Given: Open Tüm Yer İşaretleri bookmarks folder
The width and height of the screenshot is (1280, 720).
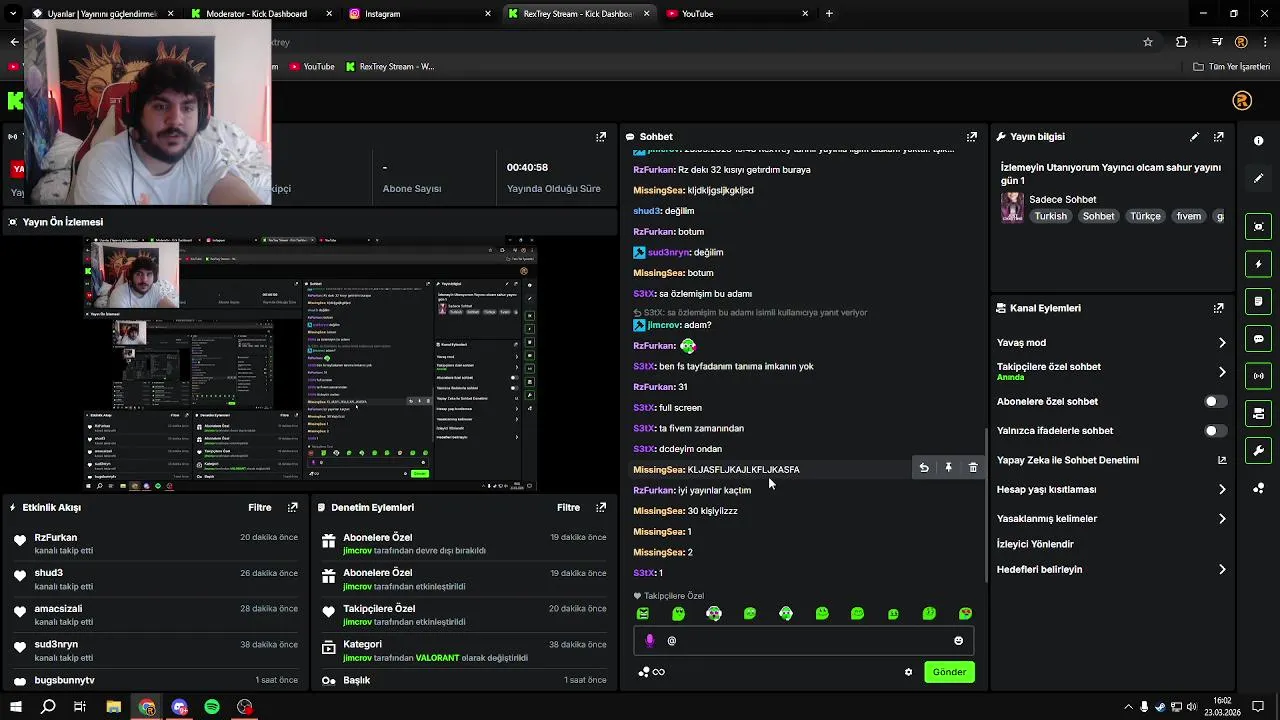Looking at the screenshot, I should point(1231,67).
